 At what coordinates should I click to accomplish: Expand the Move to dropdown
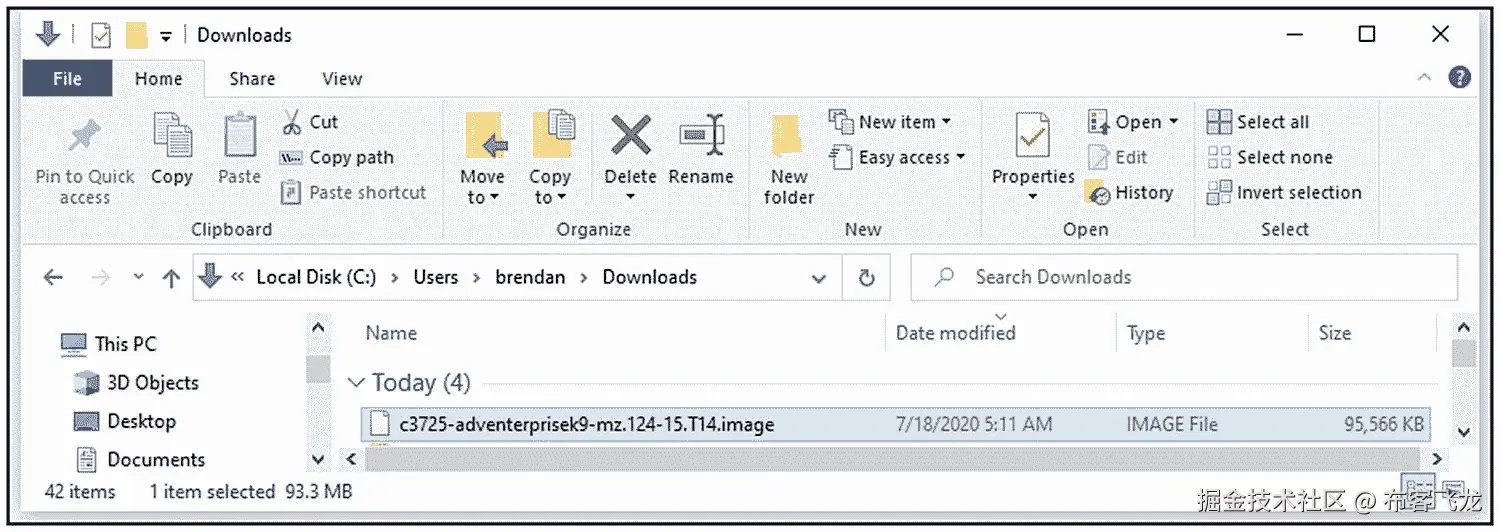coord(482,197)
